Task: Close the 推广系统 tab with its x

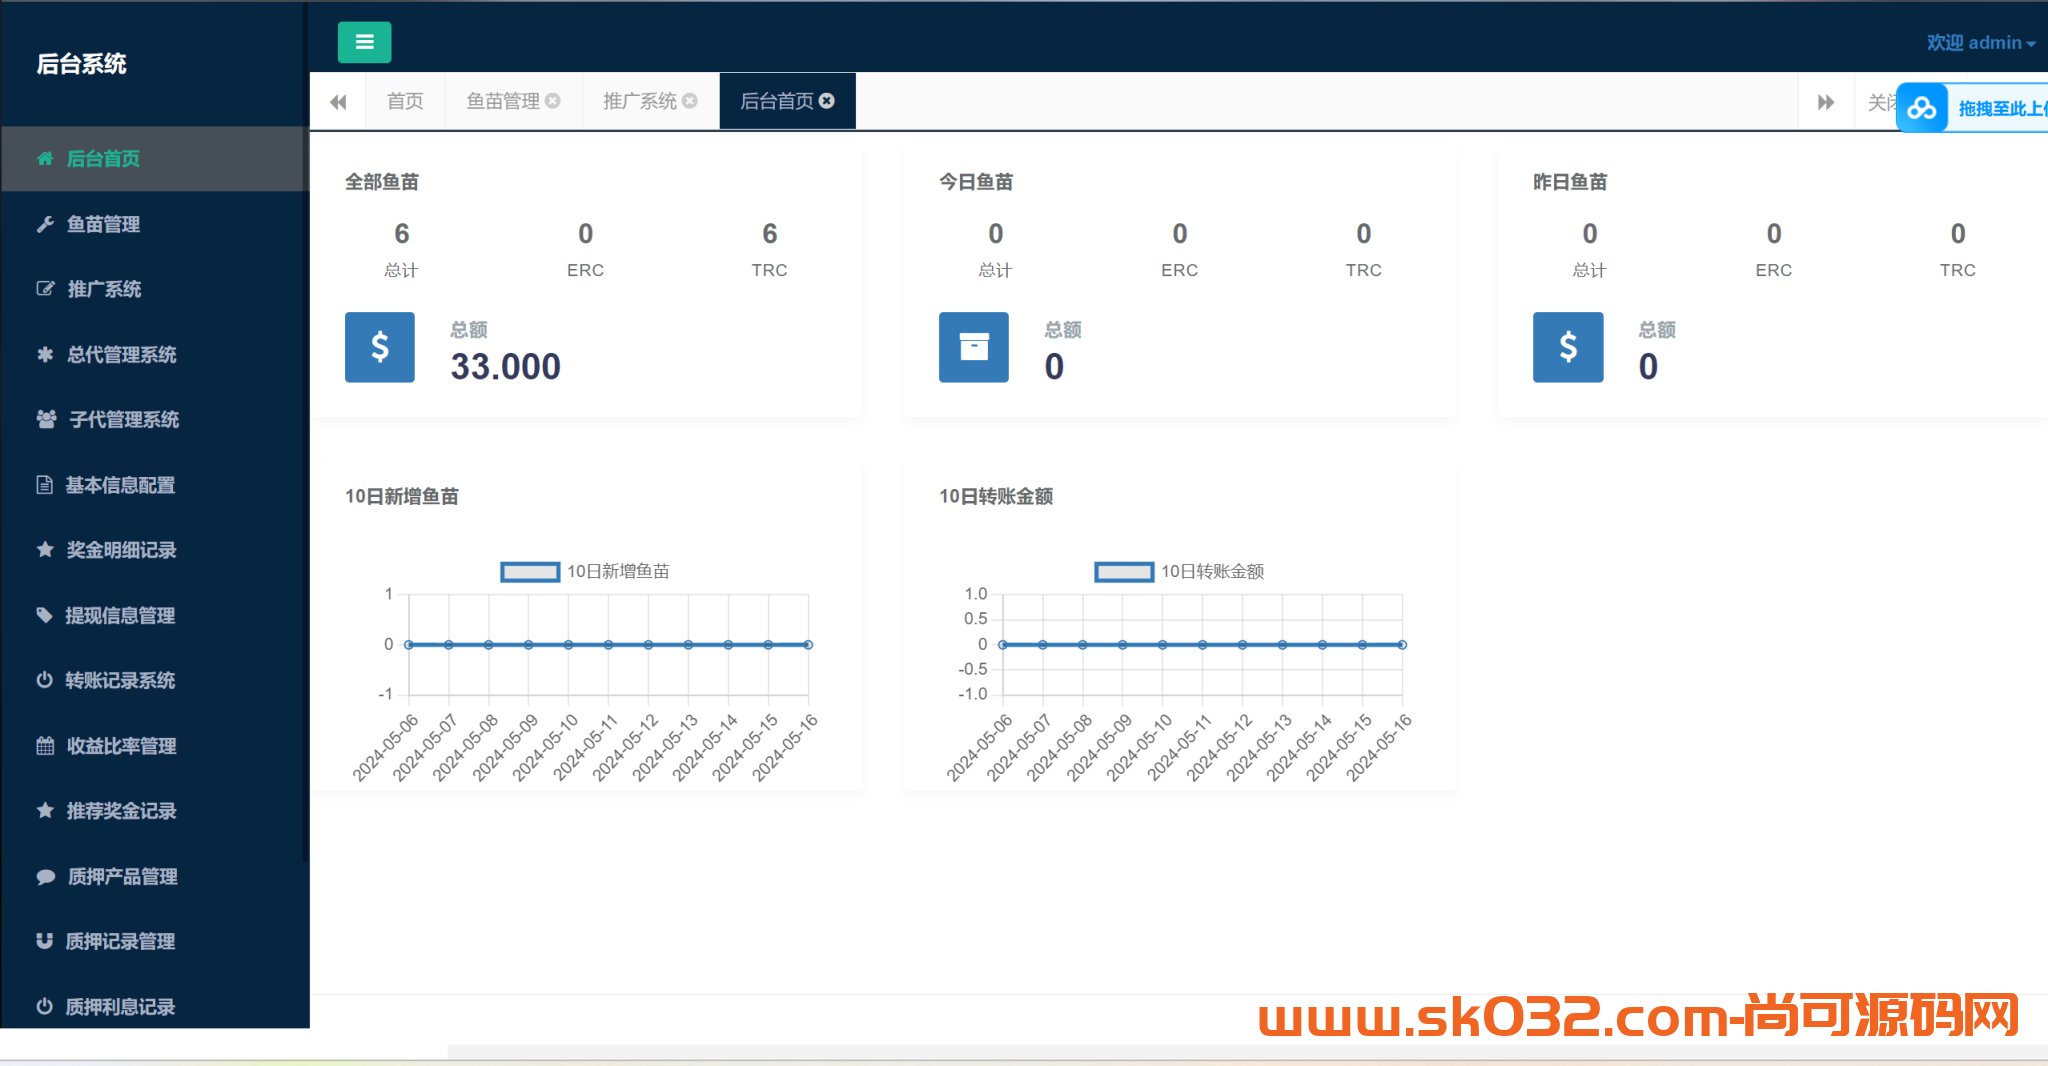Action: pyautogui.click(x=690, y=101)
